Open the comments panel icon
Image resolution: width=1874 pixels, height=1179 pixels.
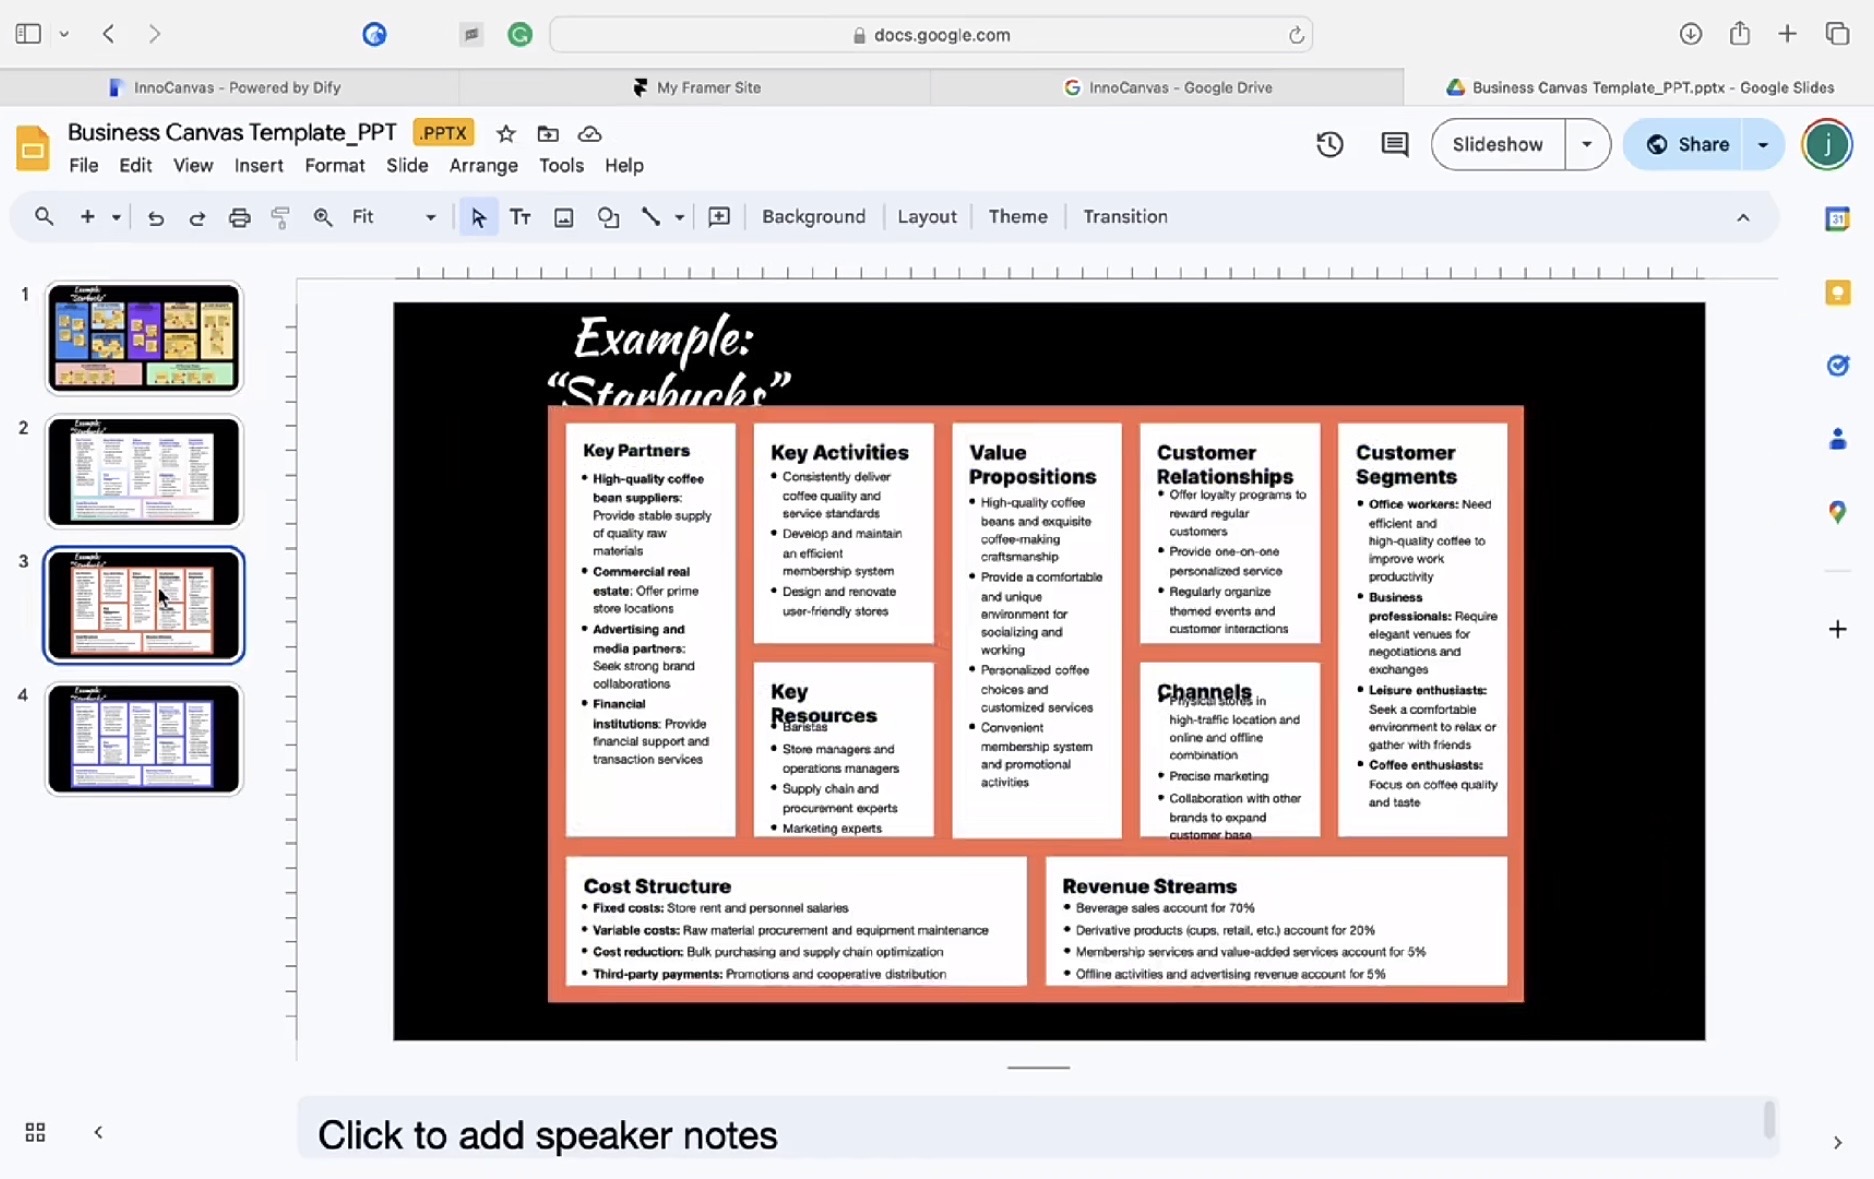1394,144
